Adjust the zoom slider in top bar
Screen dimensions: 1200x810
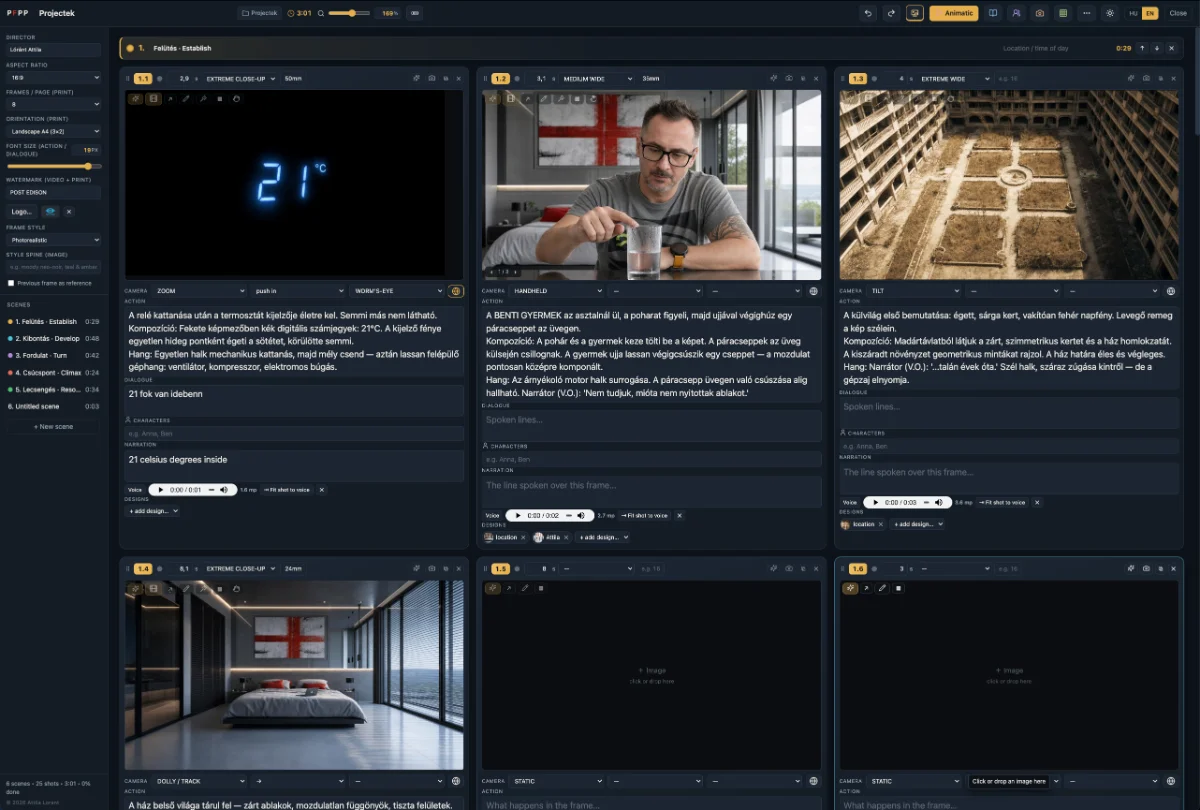[x=349, y=13]
